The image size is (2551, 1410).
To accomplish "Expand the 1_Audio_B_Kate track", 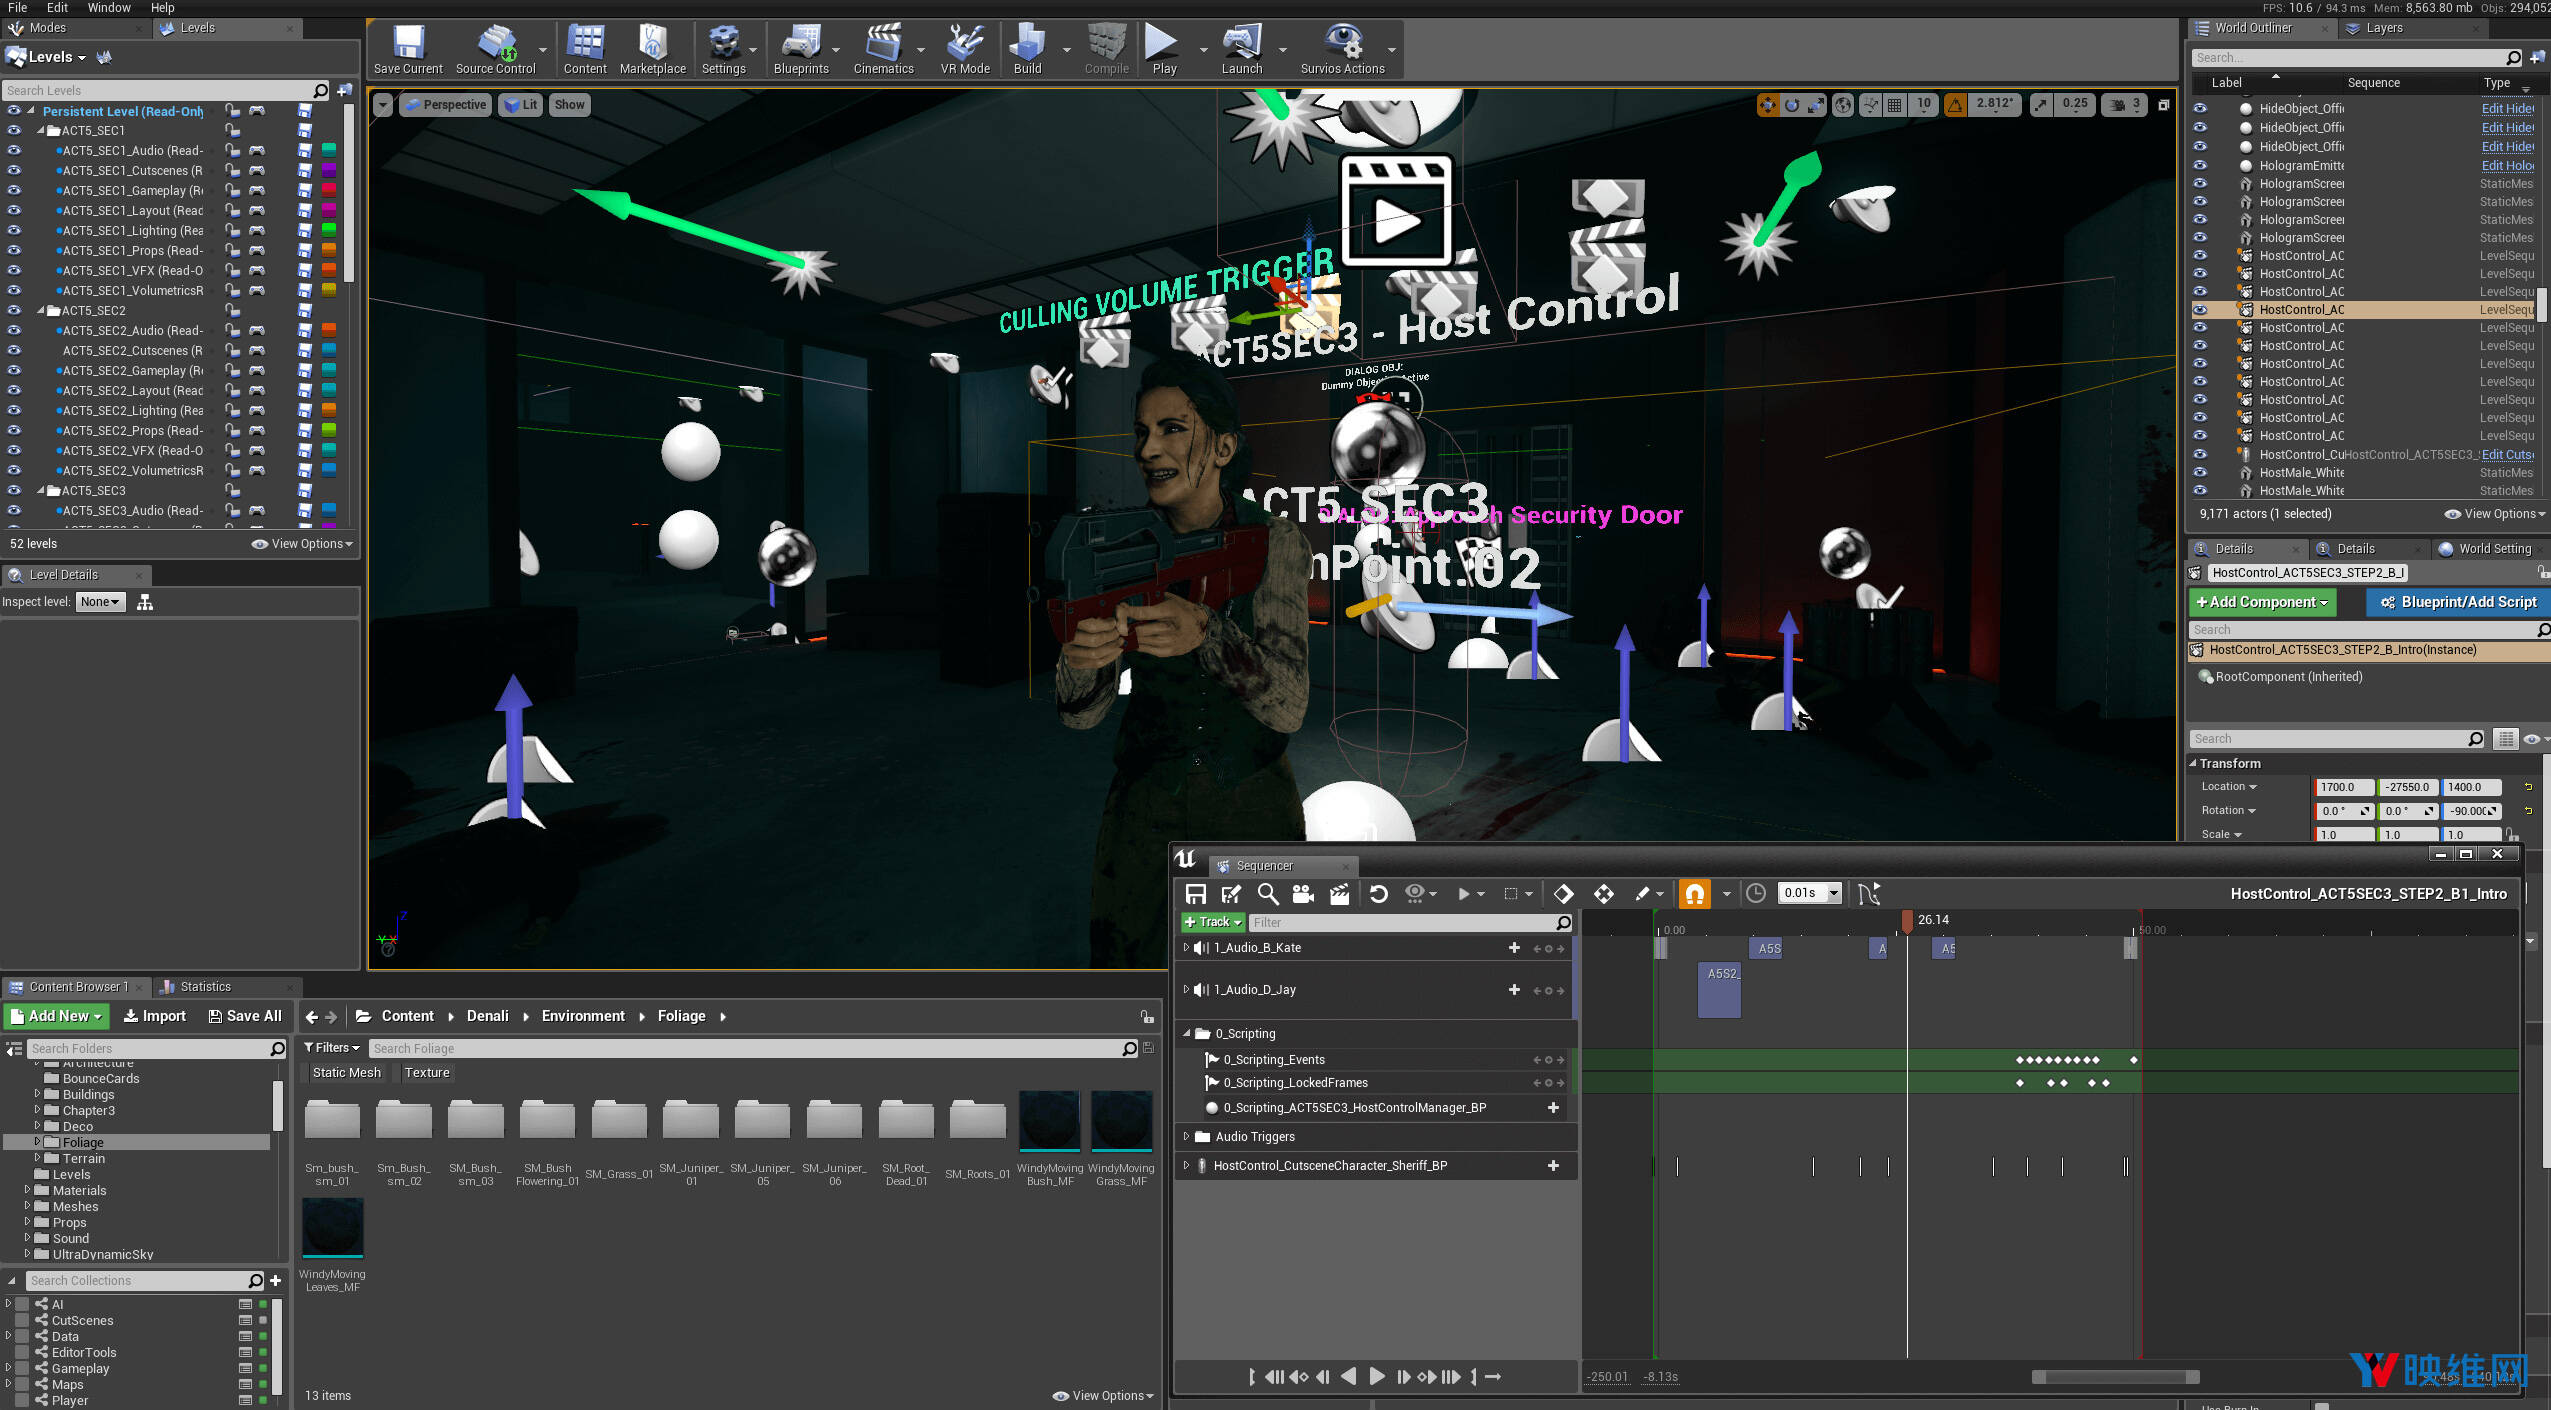I will 1187,948.
